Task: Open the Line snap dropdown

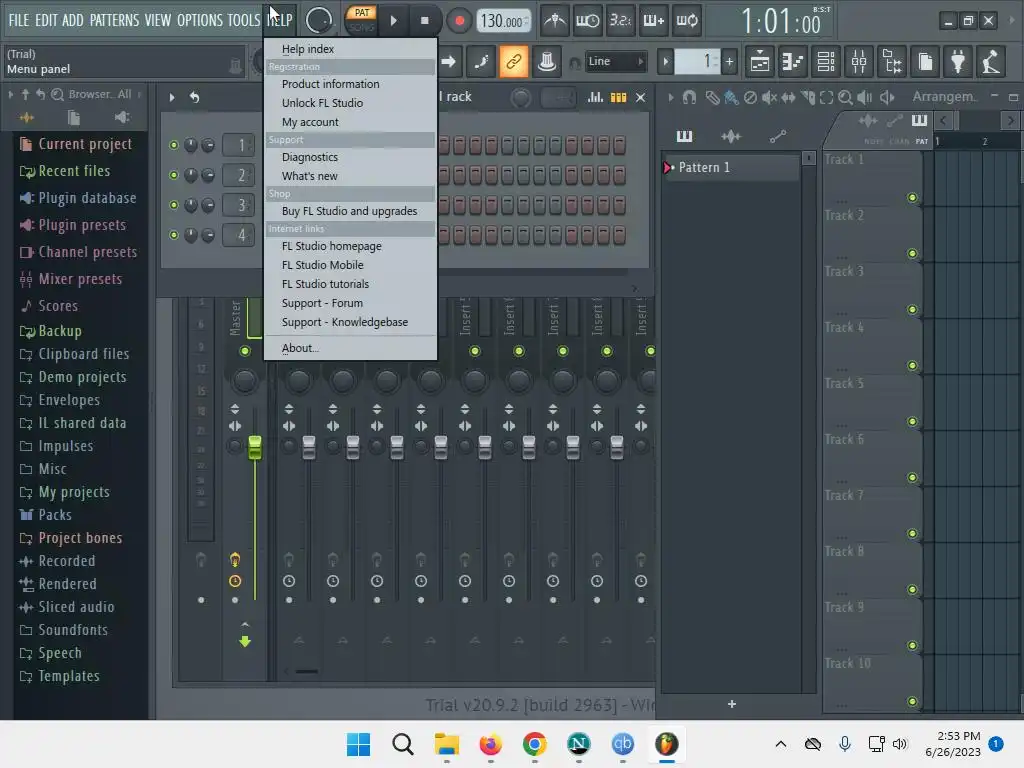Action: (615, 61)
